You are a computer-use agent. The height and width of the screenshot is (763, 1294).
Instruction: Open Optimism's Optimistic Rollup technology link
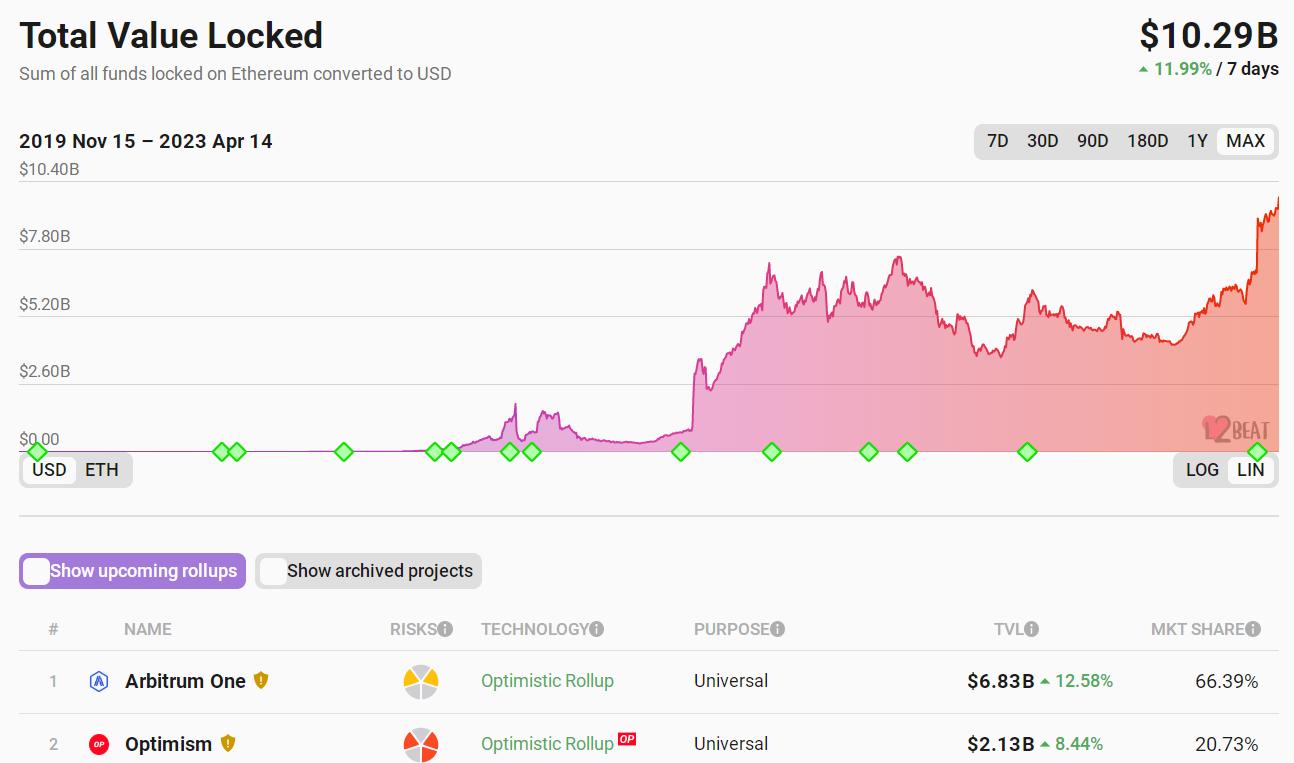point(547,744)
